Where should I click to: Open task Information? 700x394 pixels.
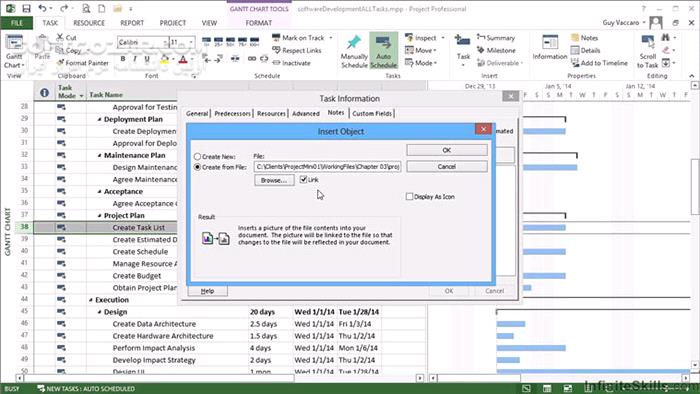pyautogui.click(x=550, y=47)
